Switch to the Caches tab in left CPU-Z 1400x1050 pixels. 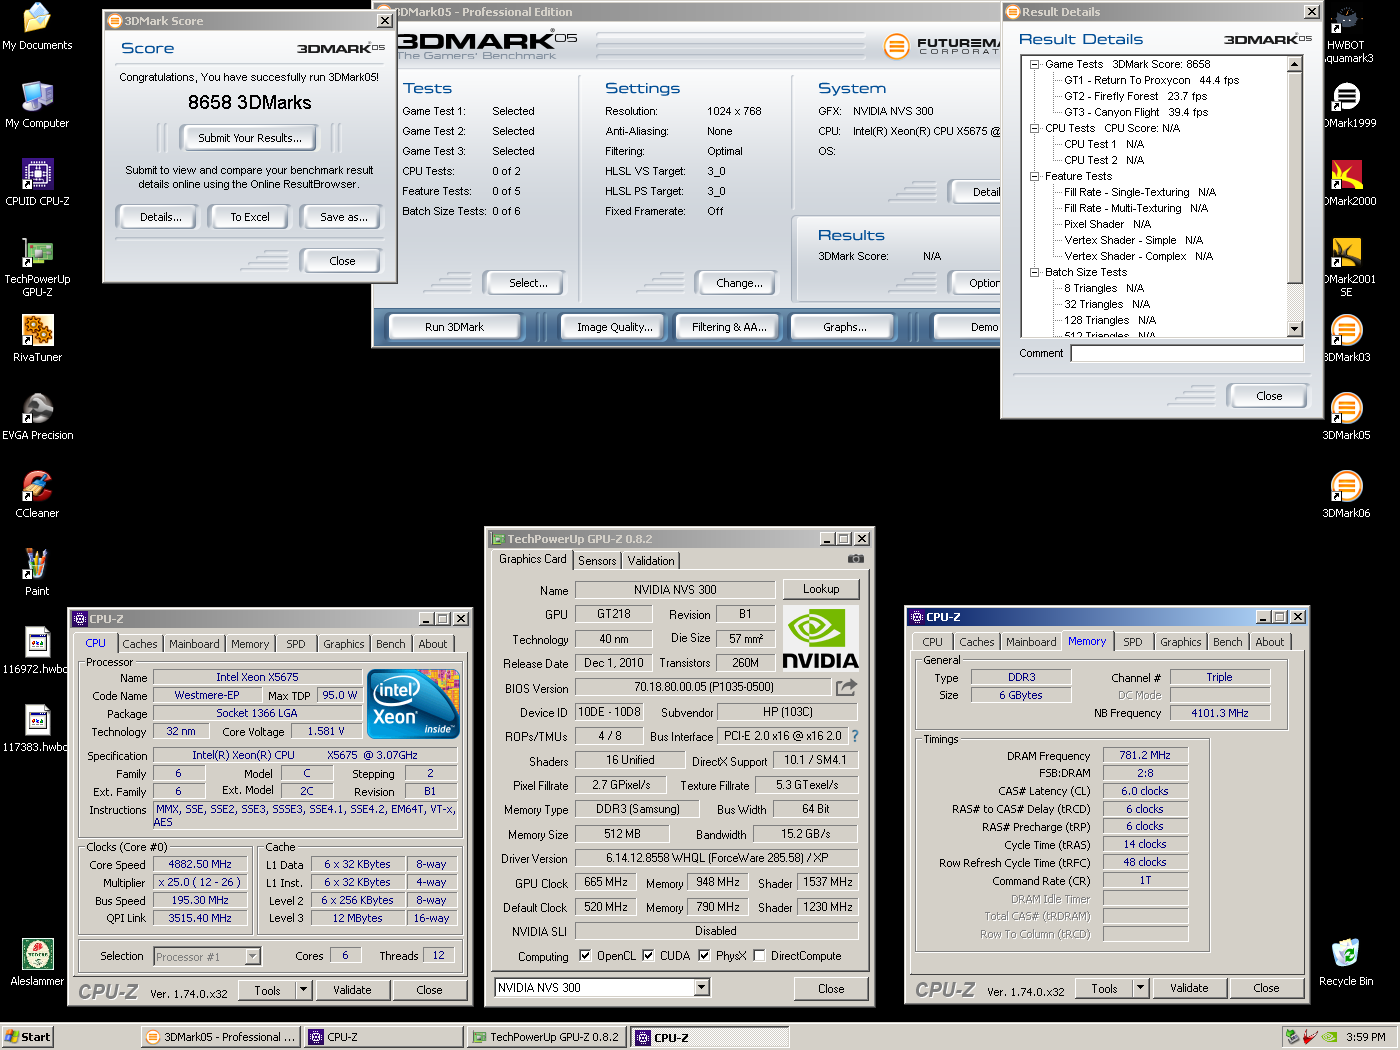[140, 644]
